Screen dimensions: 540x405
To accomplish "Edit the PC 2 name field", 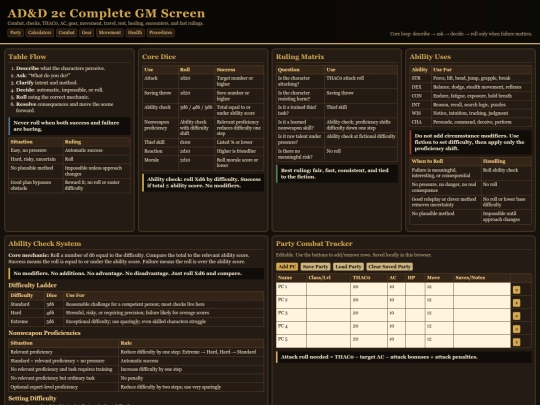I will 291,302.
